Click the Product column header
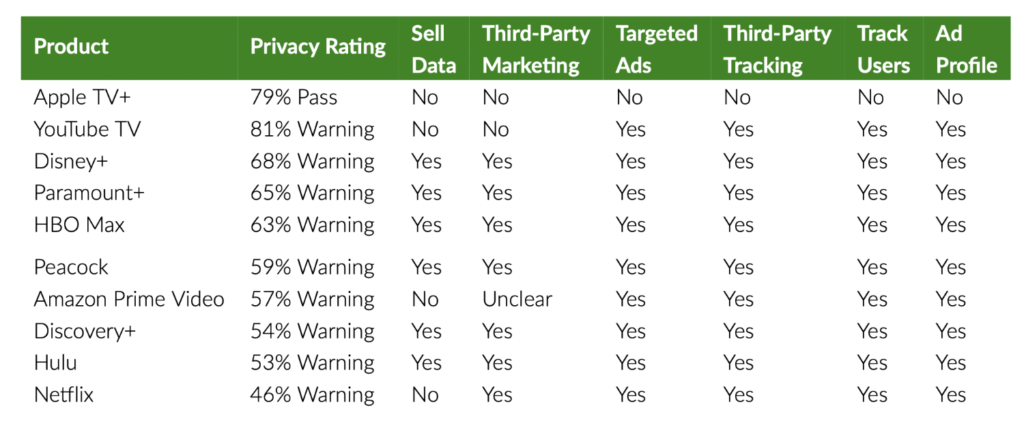 click(71, 47)
